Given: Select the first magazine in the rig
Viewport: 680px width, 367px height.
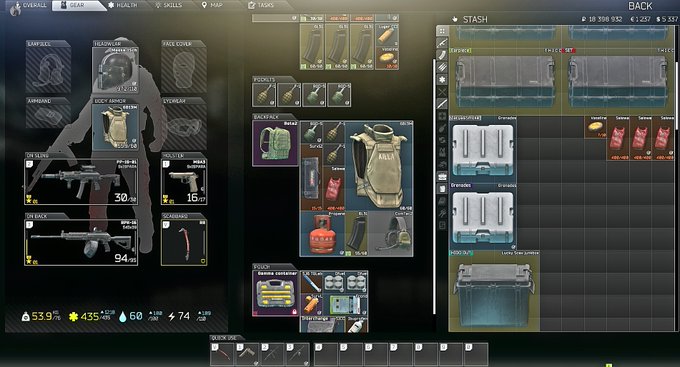Looking at the screenshot, I should (312, 47).
